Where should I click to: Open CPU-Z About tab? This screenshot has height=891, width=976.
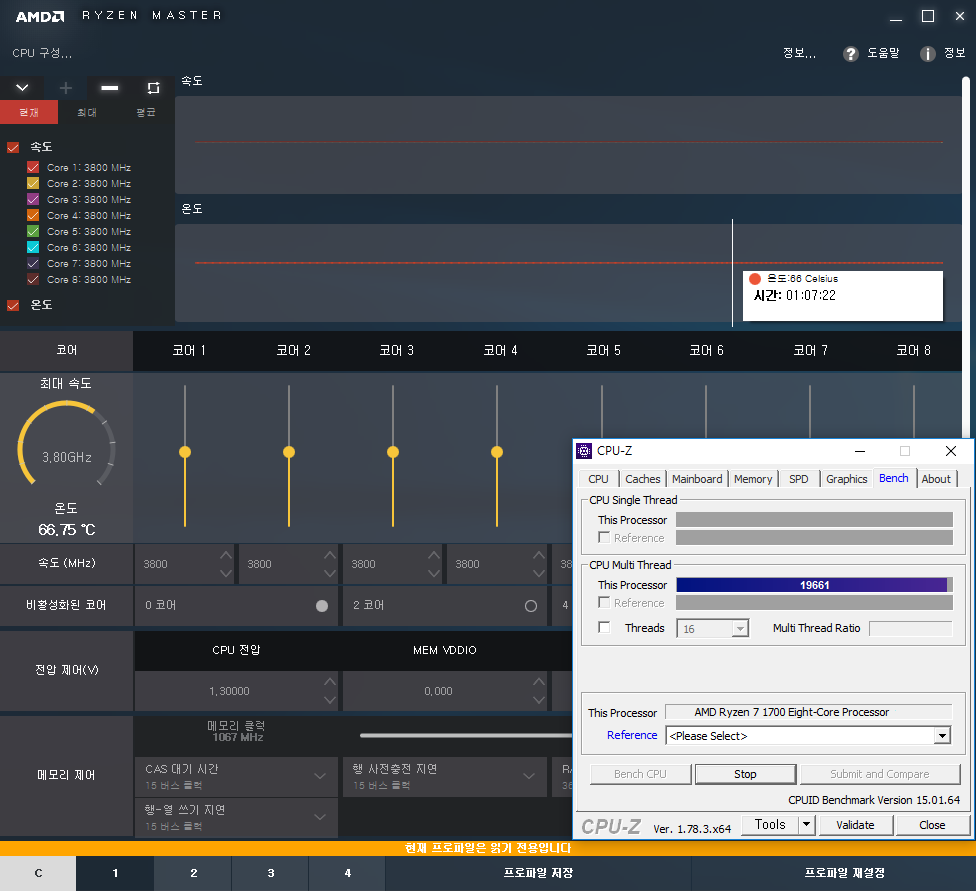point(936,479)
